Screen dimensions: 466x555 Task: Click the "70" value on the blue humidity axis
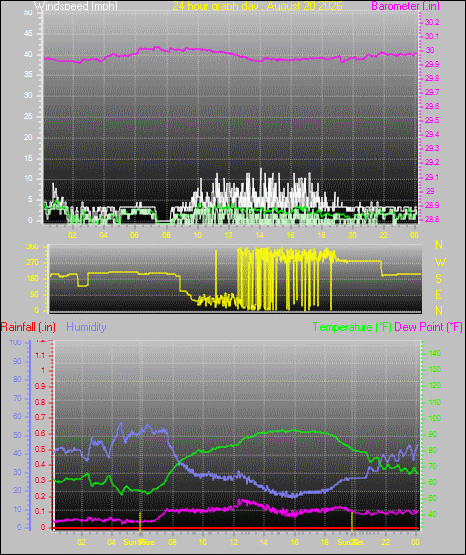click(17, 399)
